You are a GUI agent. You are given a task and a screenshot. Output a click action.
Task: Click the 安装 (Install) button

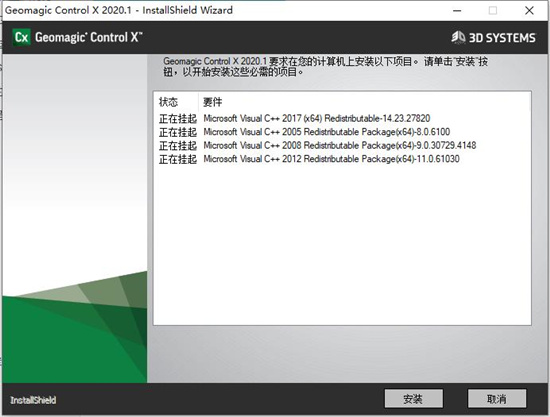pyautogui.click(x=414, y=398)
